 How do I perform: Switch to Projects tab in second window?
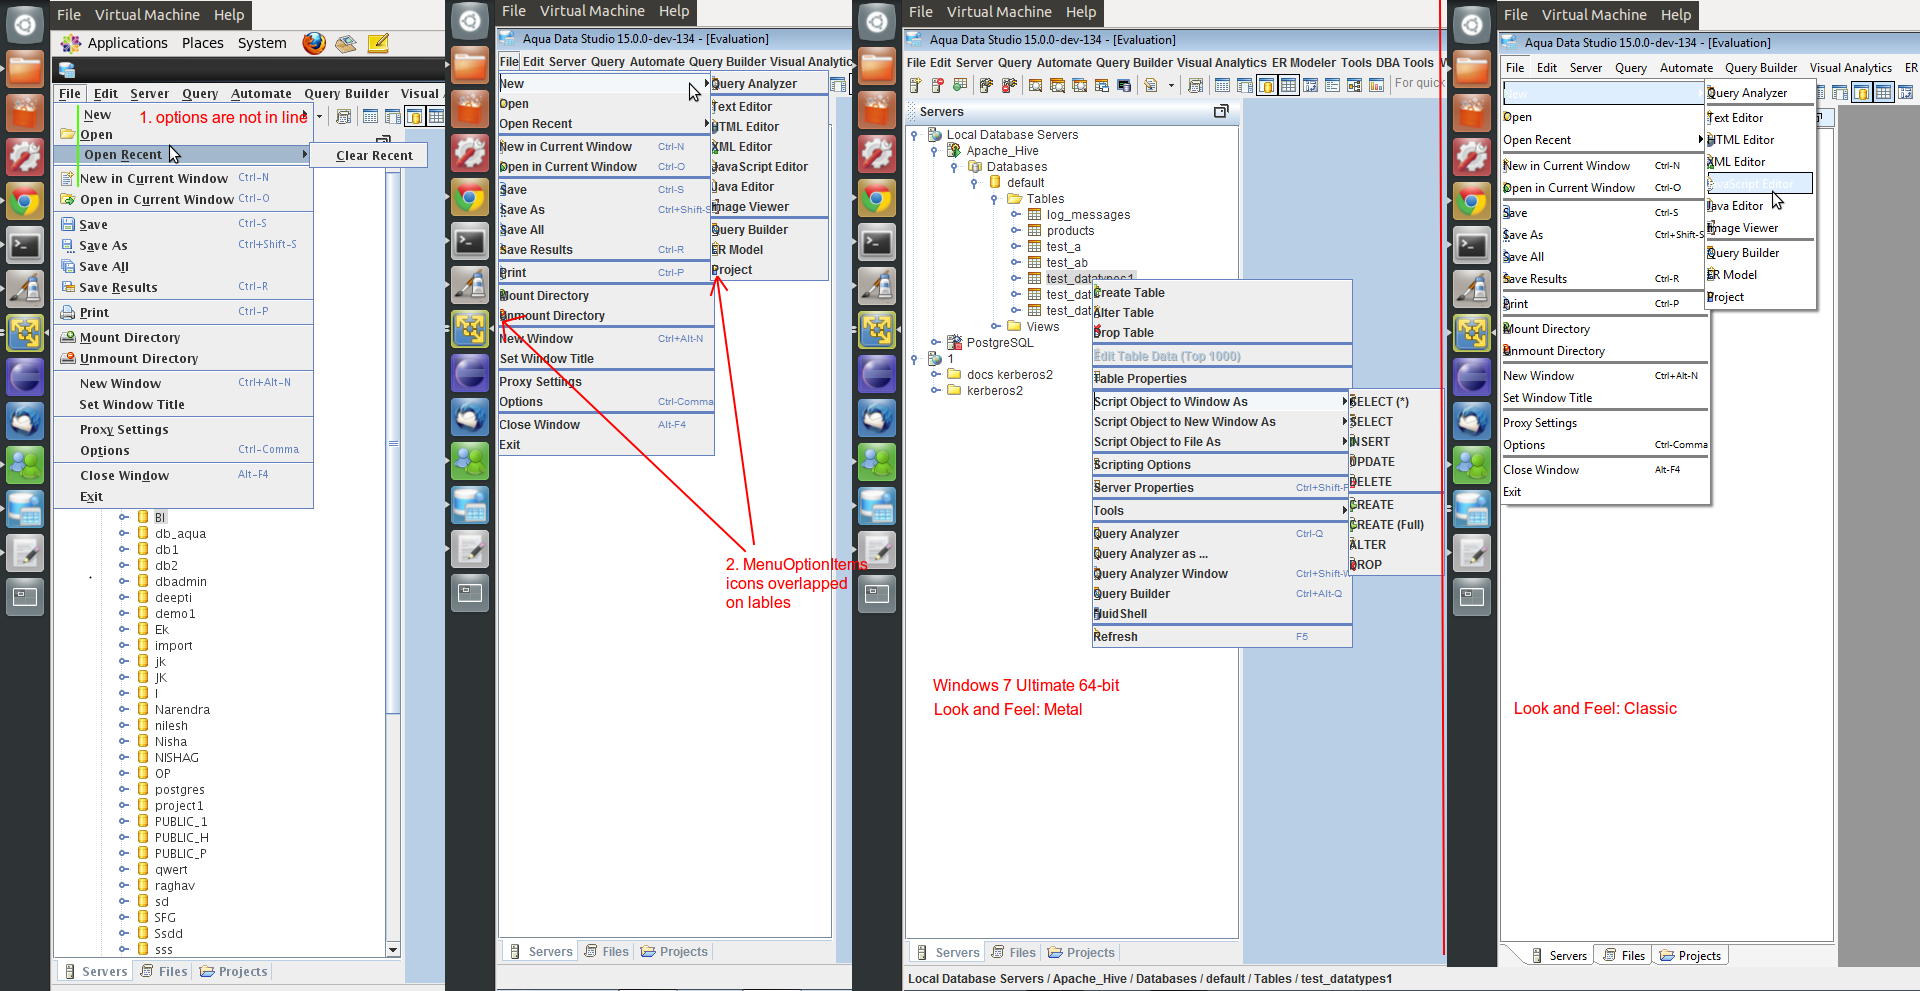(x=675, y=952)
